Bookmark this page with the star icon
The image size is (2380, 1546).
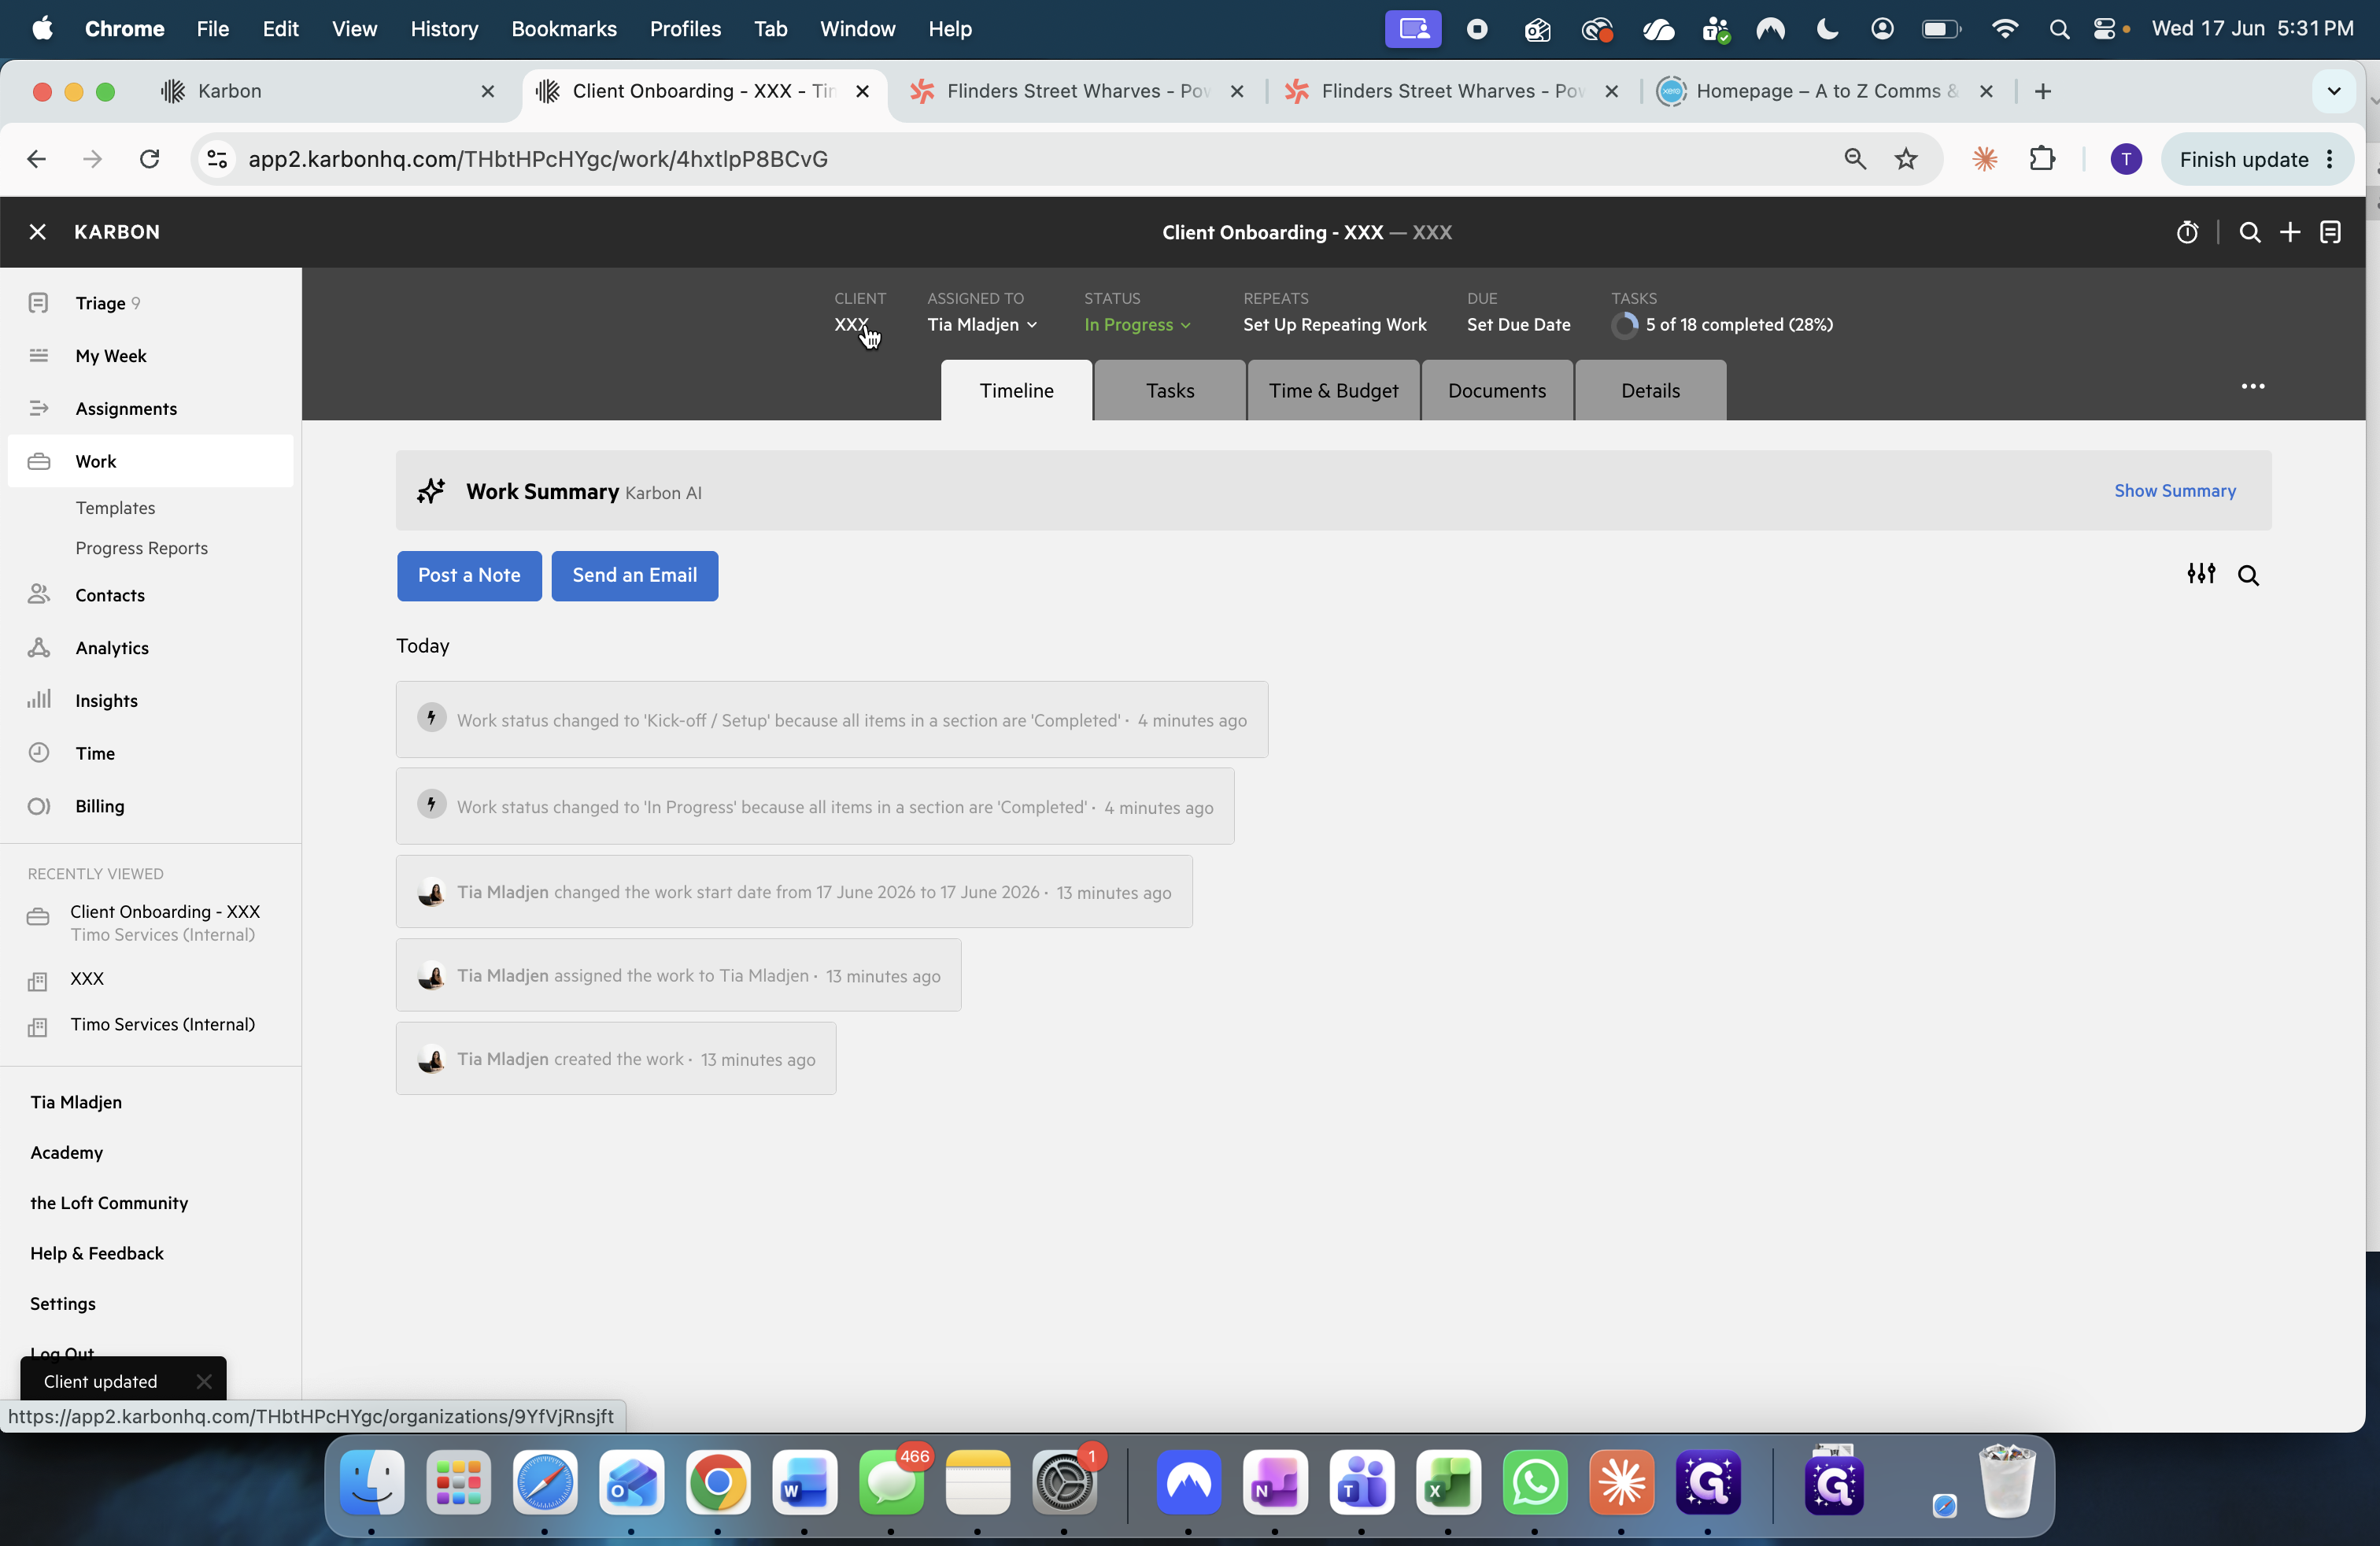pos(1906,159)
